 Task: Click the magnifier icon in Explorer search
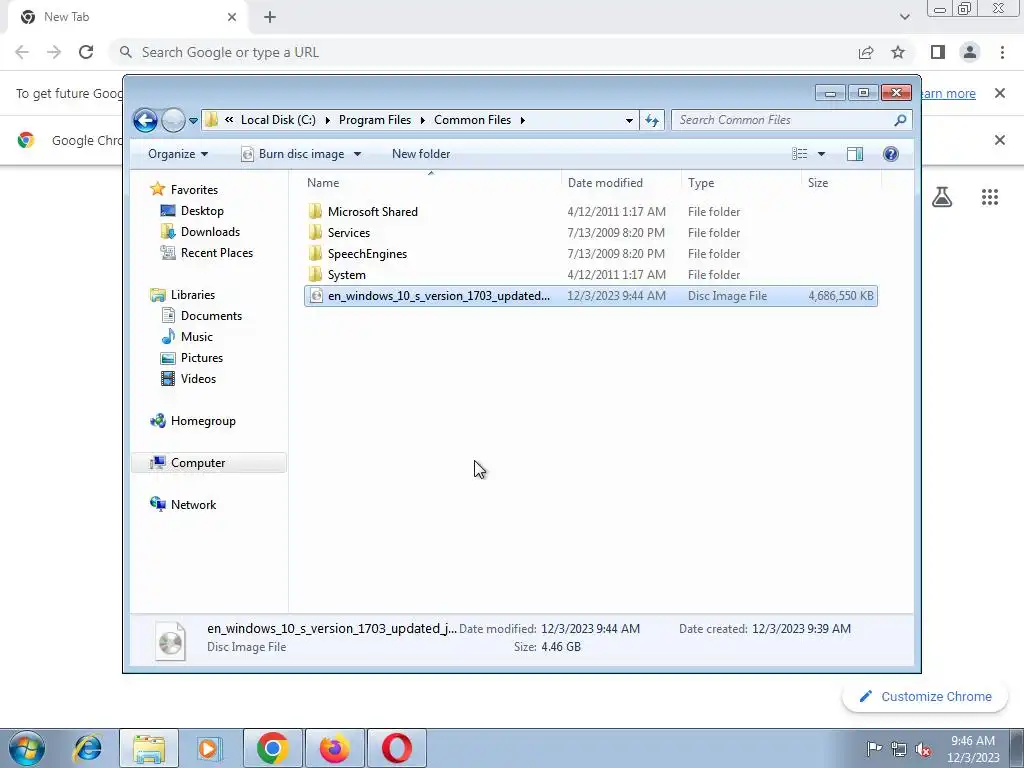tap(900, 120)
